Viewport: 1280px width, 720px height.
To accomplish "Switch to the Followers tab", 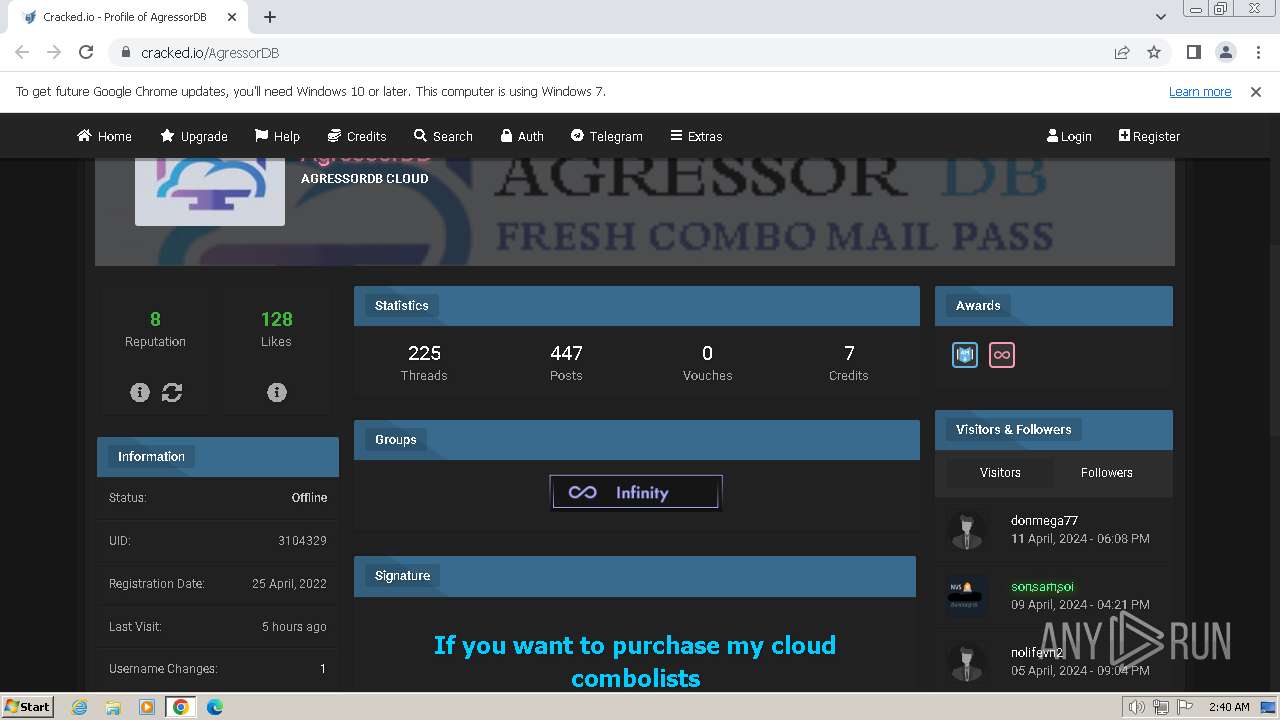I will 1107,472.
